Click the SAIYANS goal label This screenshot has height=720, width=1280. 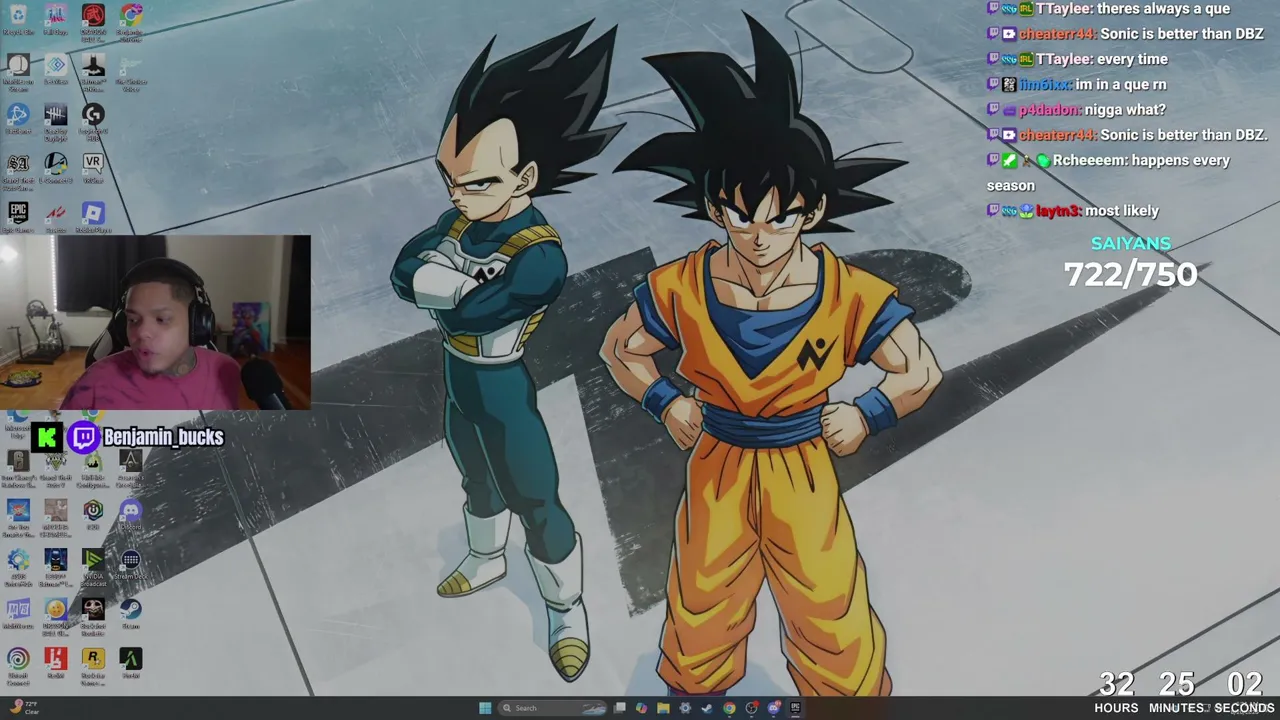(1131, 244)
